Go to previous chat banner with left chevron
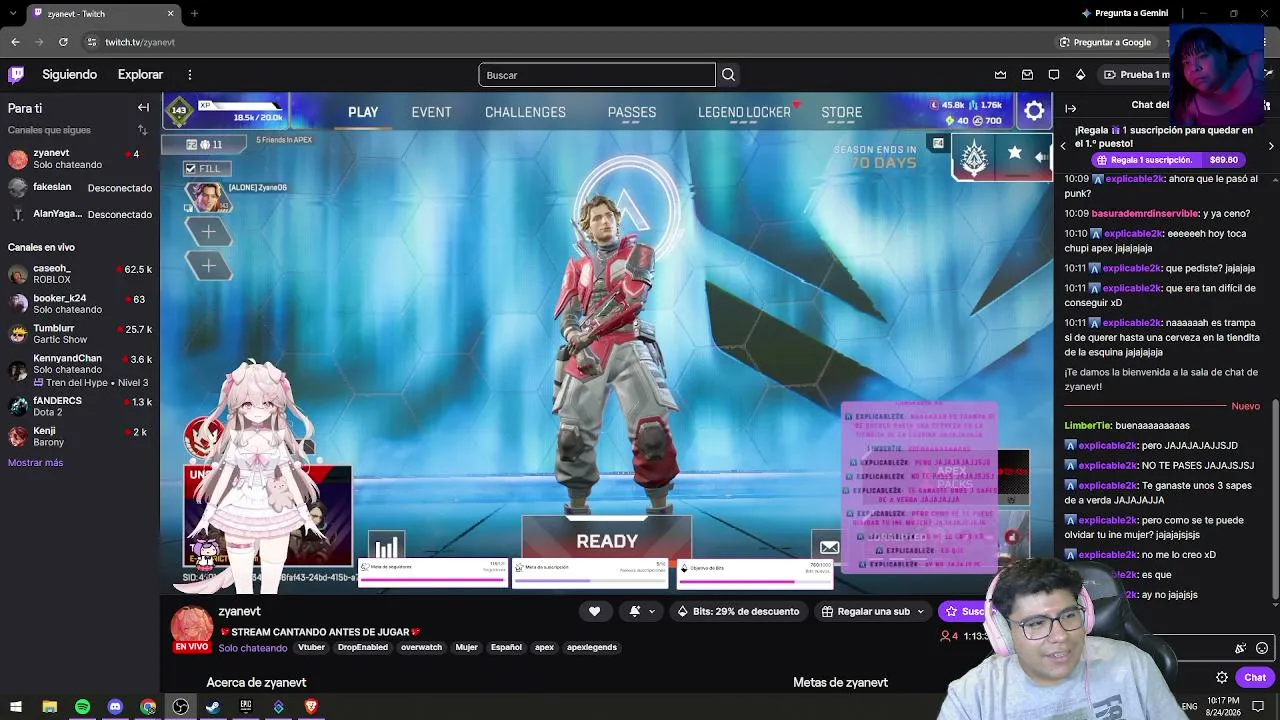 click(1063, 146)
